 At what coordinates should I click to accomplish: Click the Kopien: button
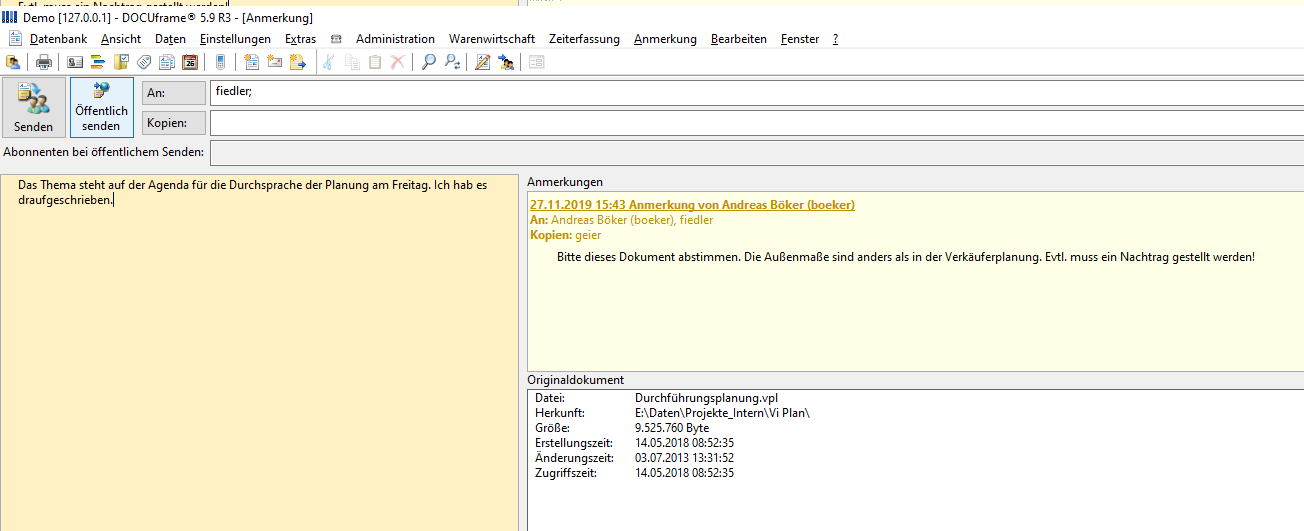click(174, 123)
